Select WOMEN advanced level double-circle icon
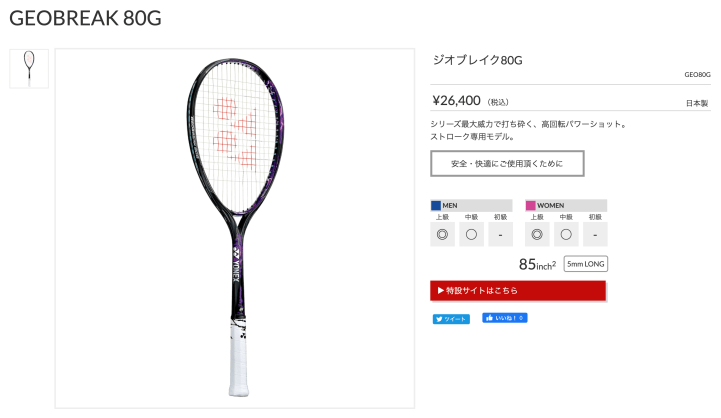Image resolution: width=721 pixels, height=418 pixels. tap(537, 235)
